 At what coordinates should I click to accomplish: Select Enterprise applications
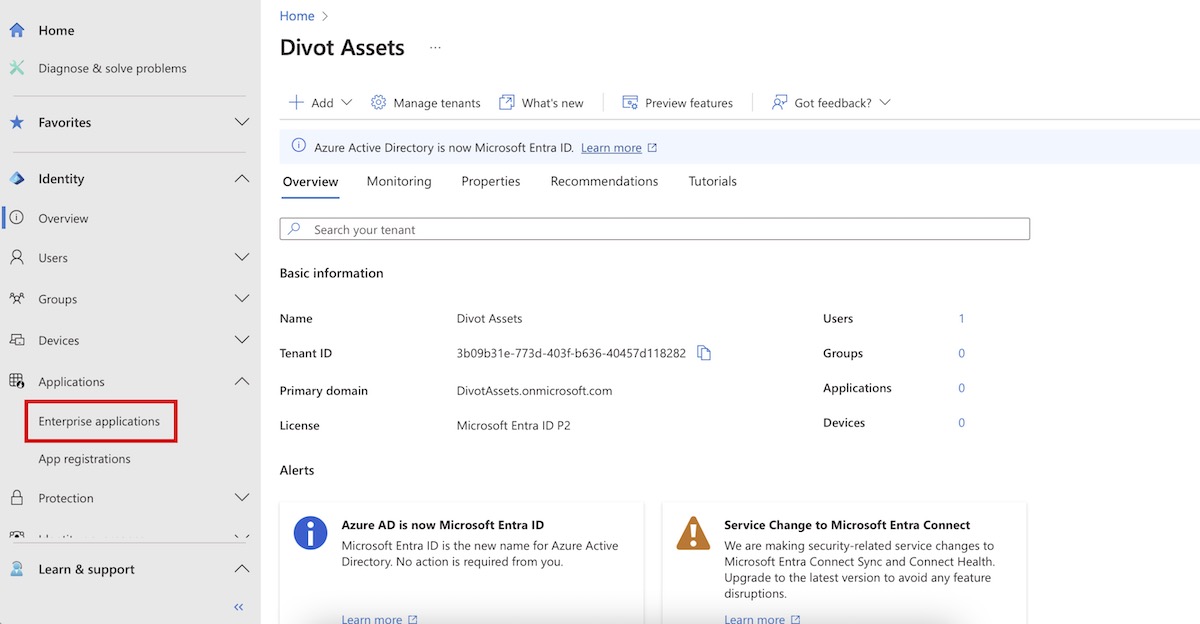(x=99, y=421)
